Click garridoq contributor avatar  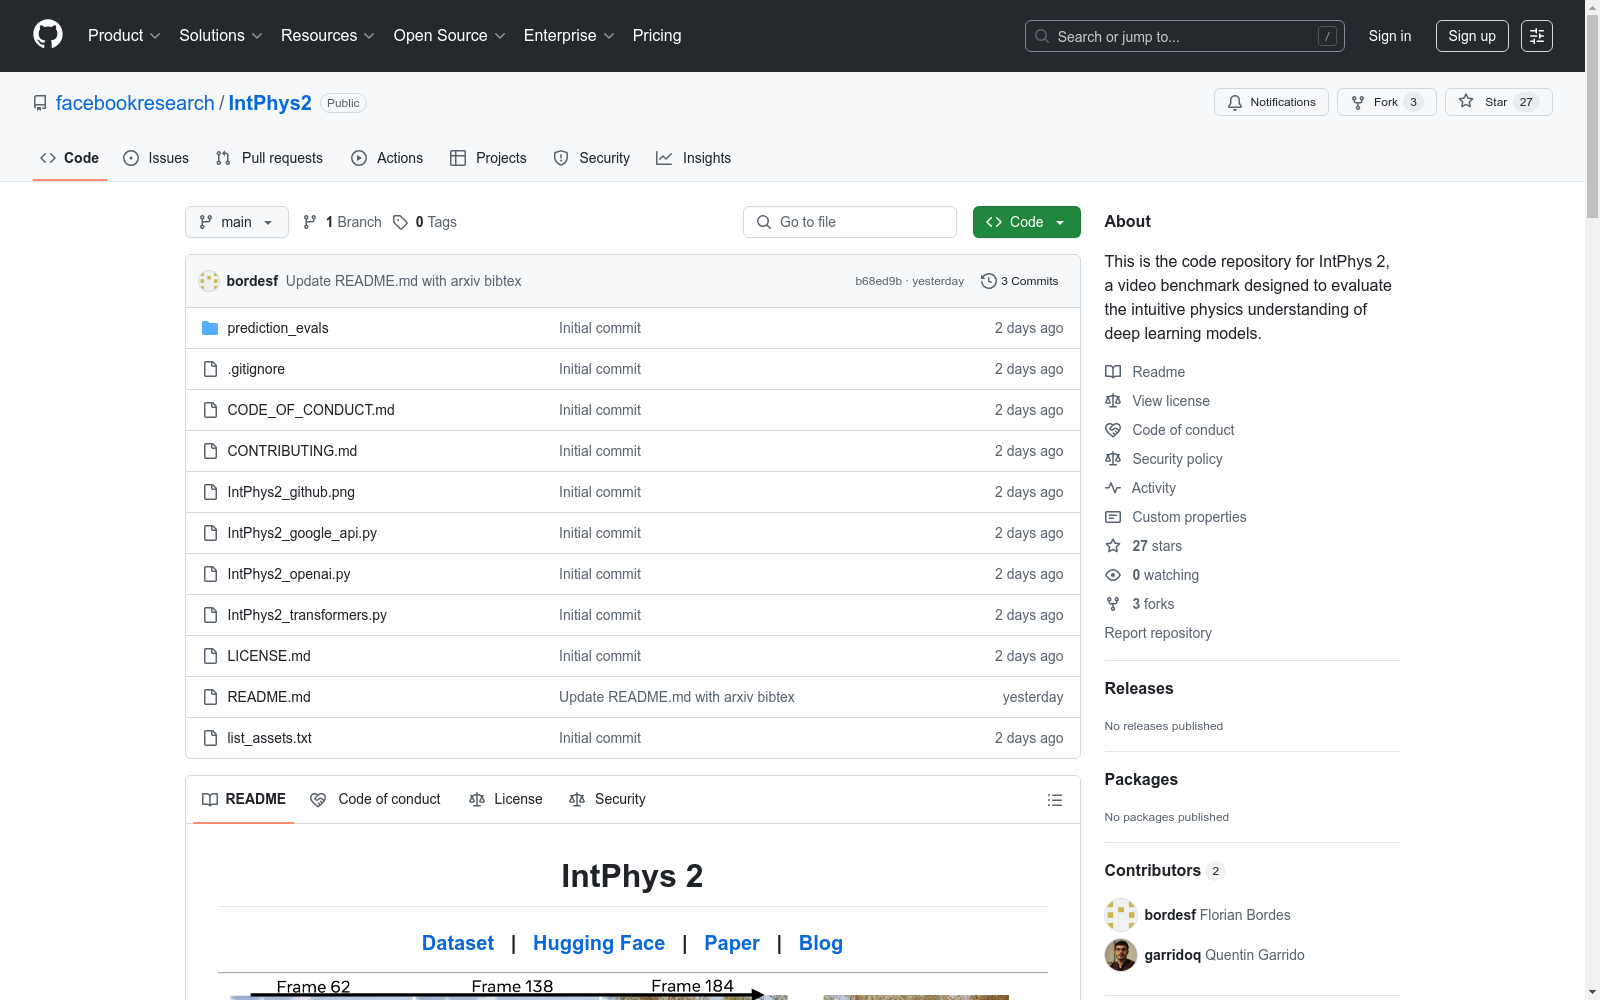1121,955
